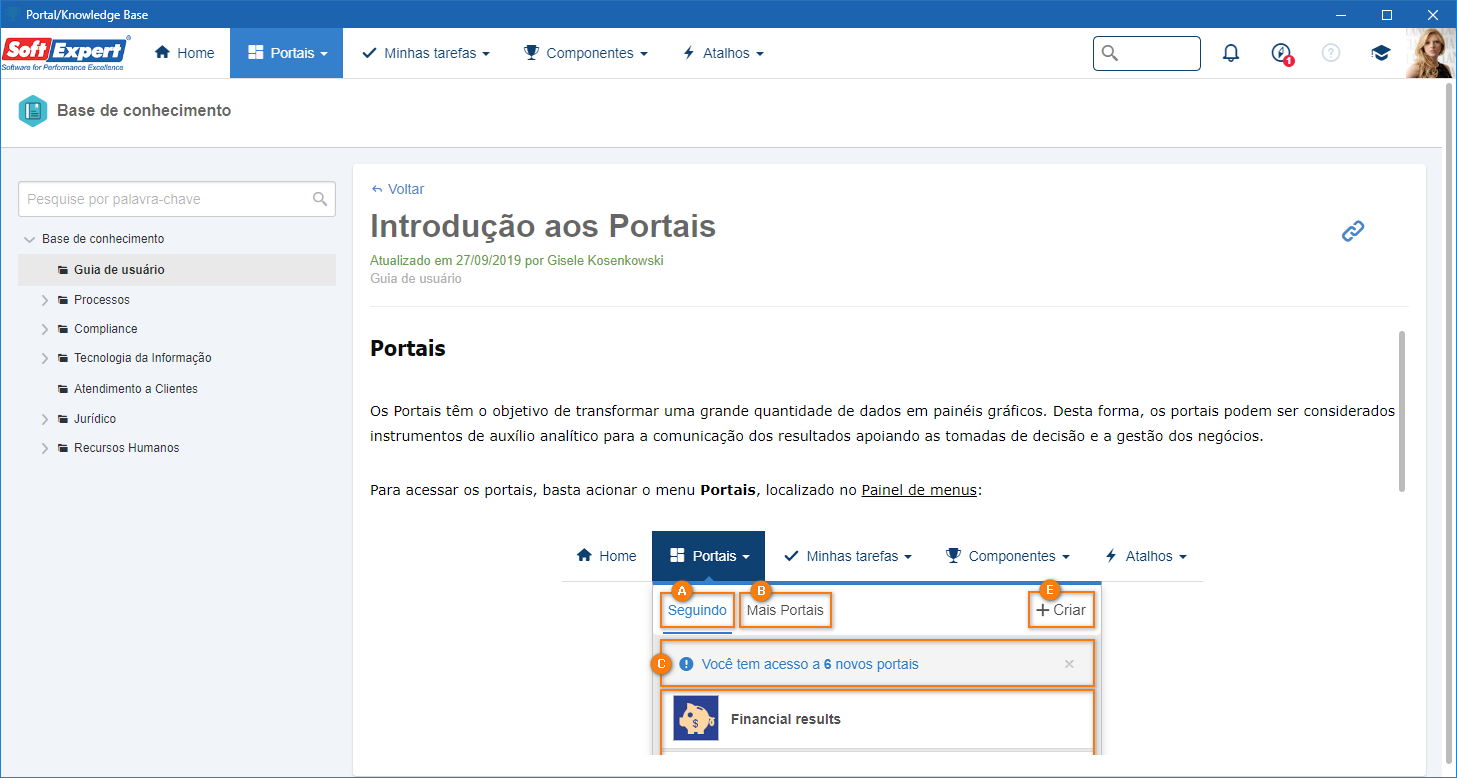Open the Componentes menu

[x=586, y=53]
